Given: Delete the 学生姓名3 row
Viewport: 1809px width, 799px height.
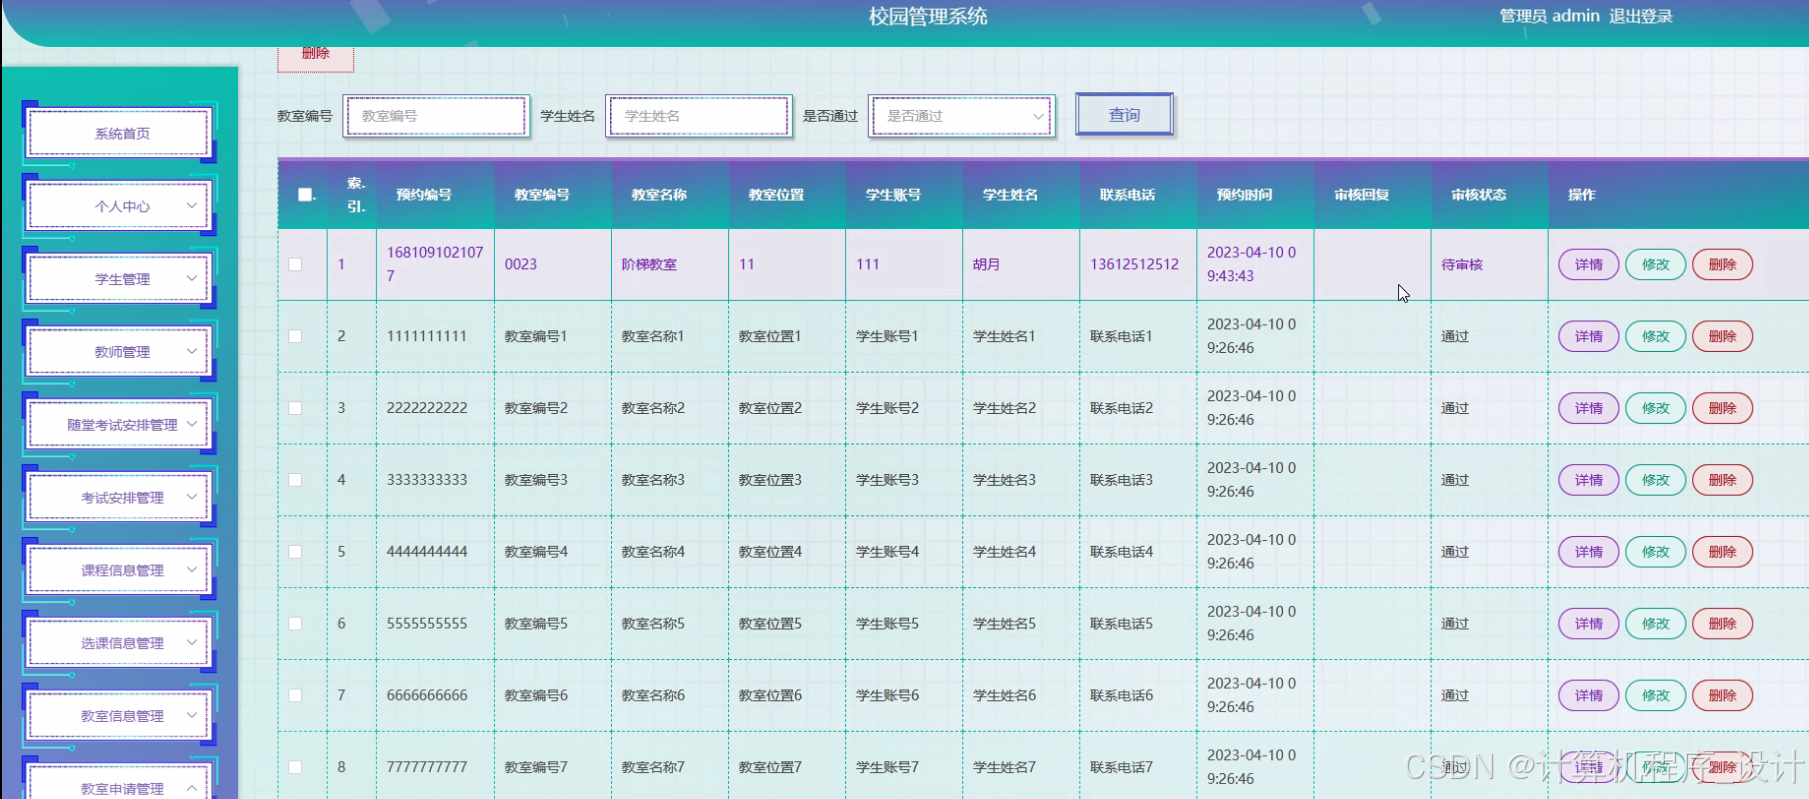Looking at the screenshot, I should coord(1722,480).
